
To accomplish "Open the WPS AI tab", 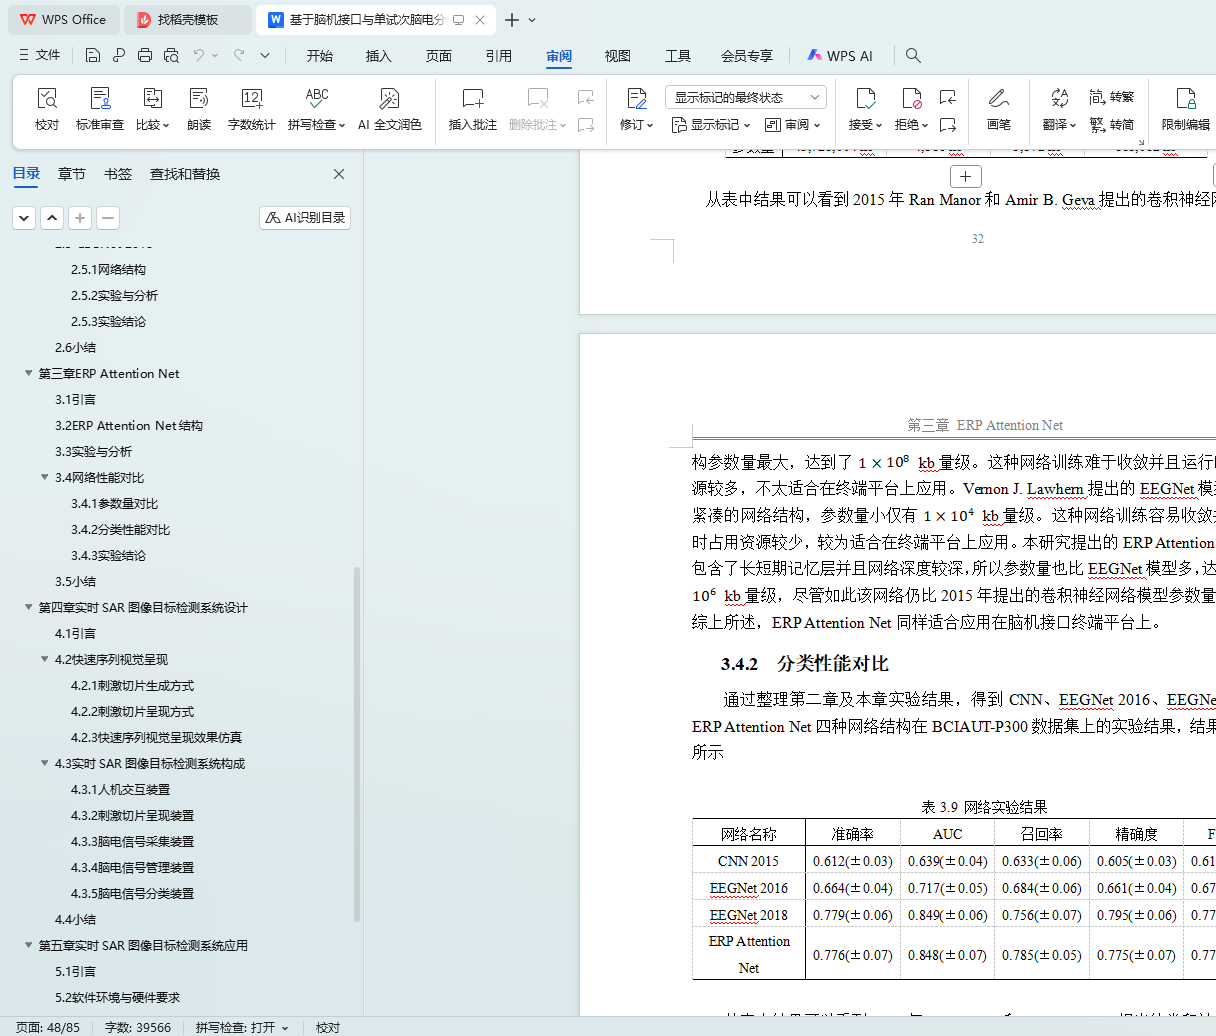I will coord(840,56).
